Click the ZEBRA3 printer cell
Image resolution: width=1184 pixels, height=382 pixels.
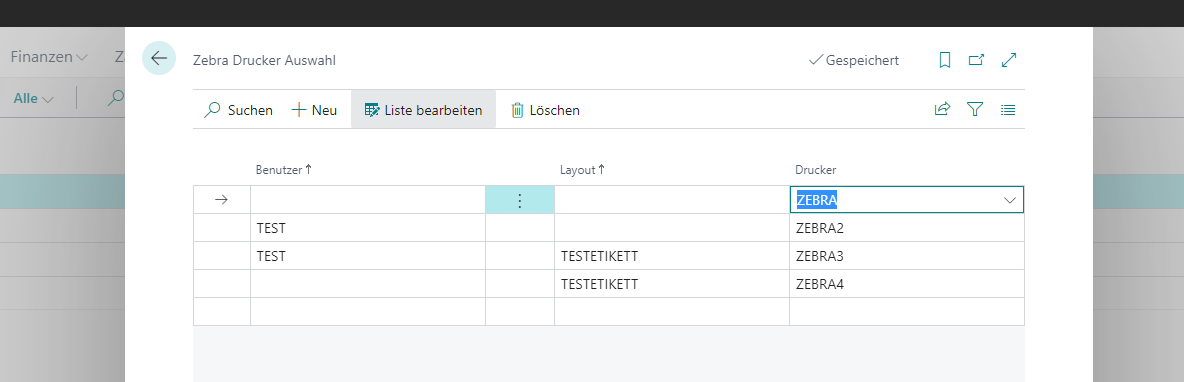coord(907,256)
